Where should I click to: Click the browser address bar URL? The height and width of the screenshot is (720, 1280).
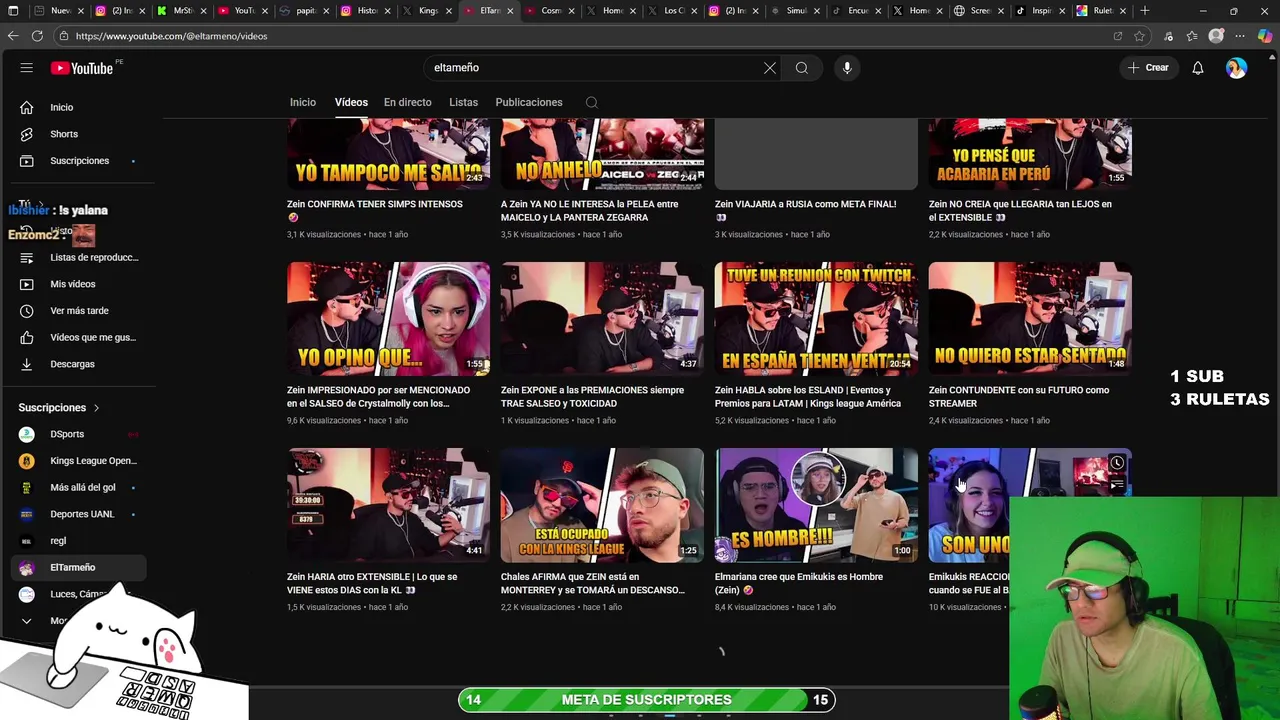(171, 36)
